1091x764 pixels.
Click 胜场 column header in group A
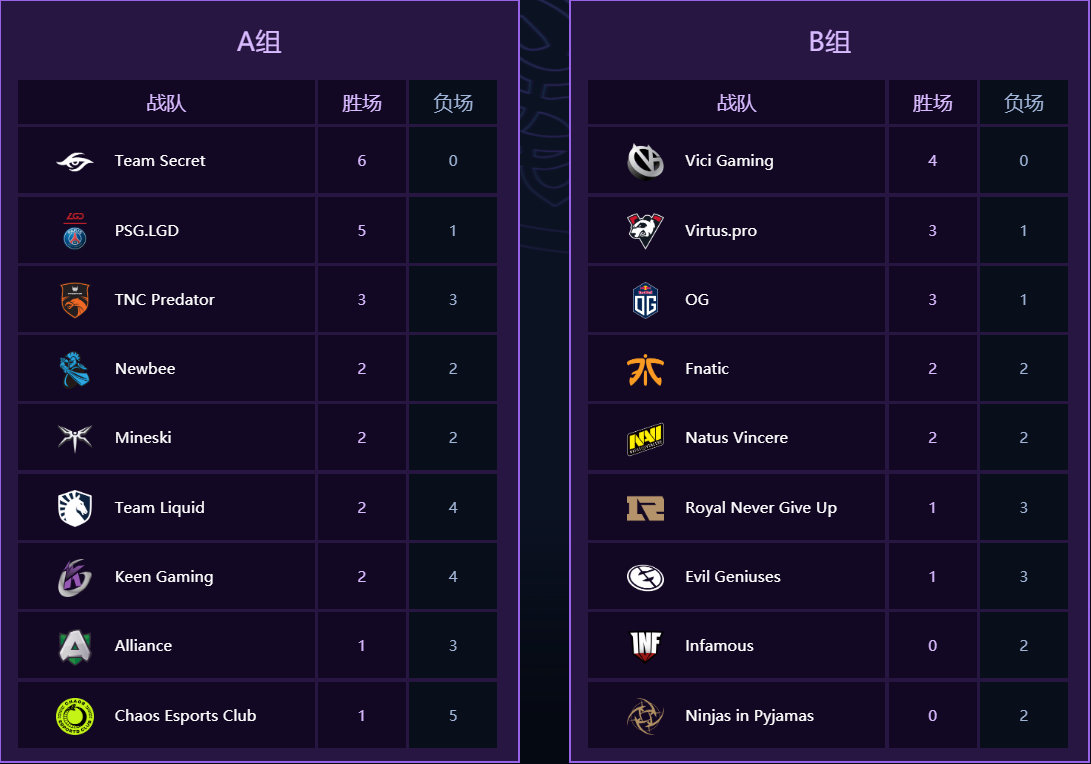click(x=362, y=103)
